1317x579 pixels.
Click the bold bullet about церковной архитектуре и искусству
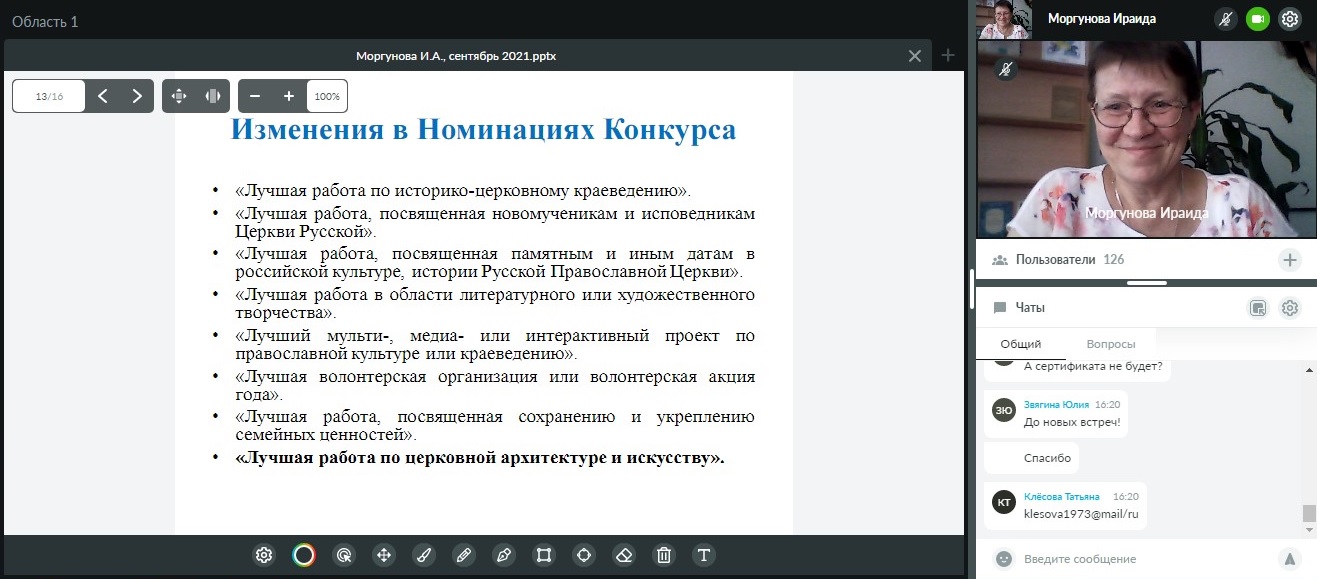[x=479, y=459]
